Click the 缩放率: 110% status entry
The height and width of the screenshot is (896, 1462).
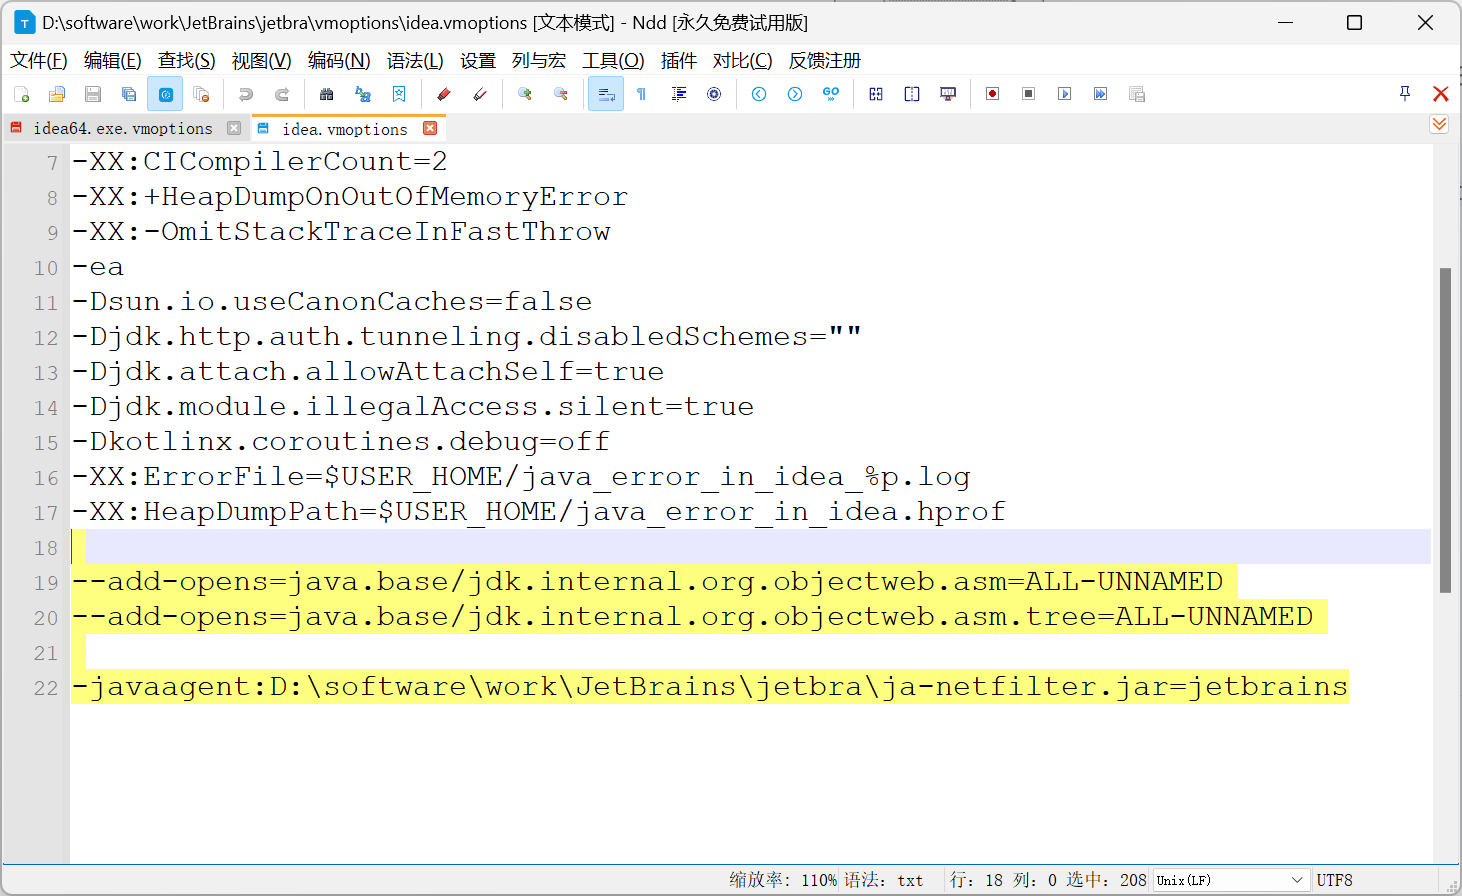point(783,880)
